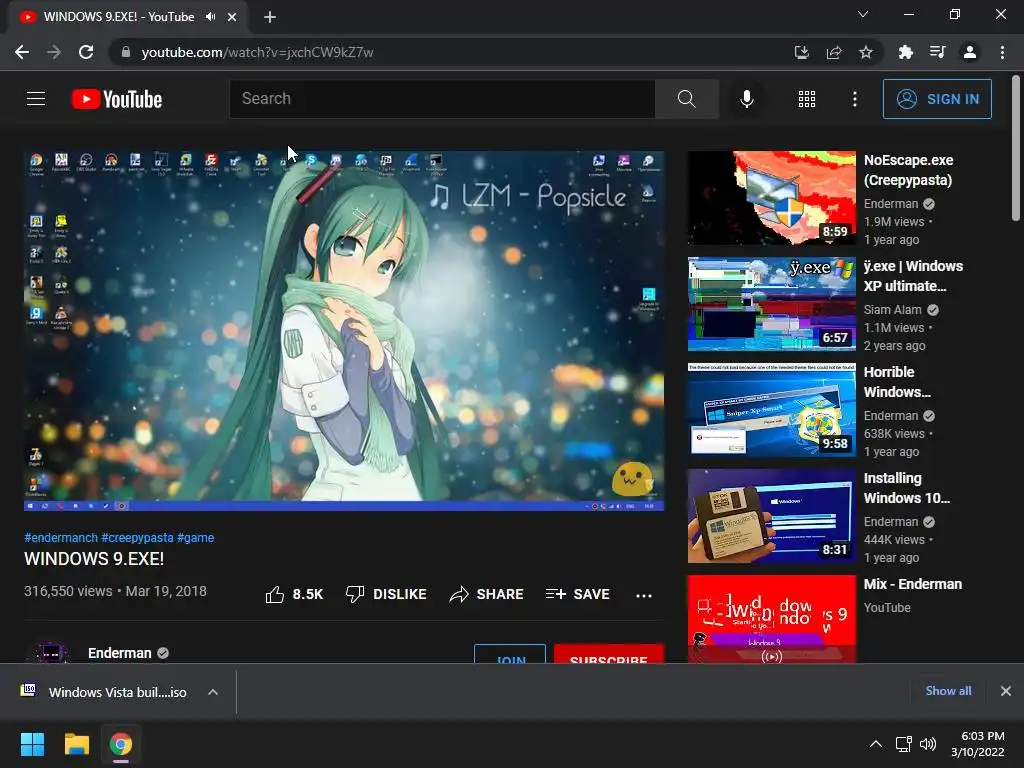Reload the YouTube page
Image resolution: width=1024 pixels, height=768 pixels.
(x=86, y=52)
